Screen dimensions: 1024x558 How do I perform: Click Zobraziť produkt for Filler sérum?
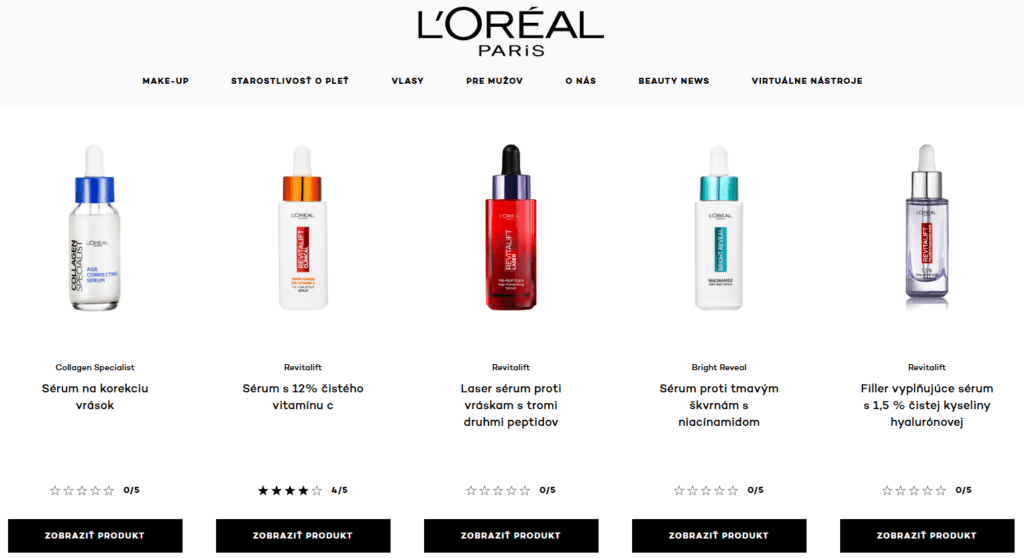click(927, 536)
